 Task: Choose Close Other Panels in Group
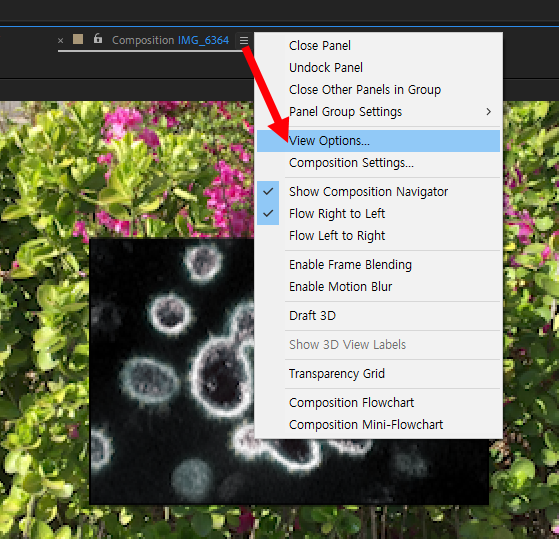[378, 90]
